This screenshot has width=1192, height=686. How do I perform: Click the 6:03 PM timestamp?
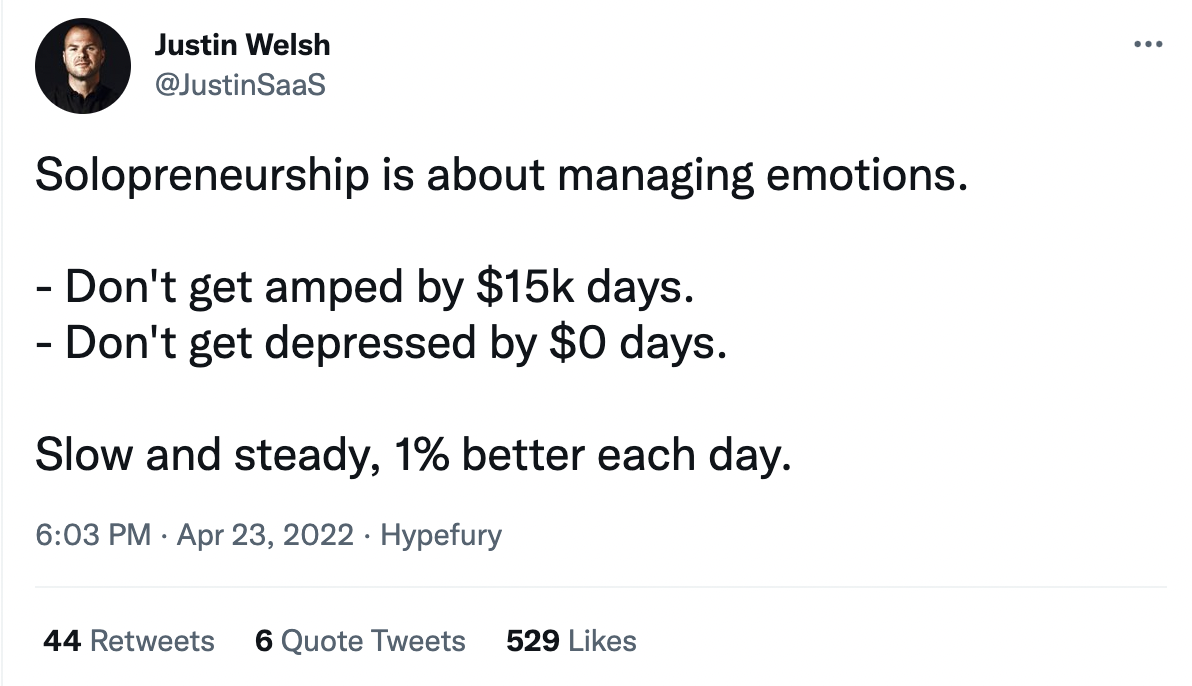pos(93,535)
